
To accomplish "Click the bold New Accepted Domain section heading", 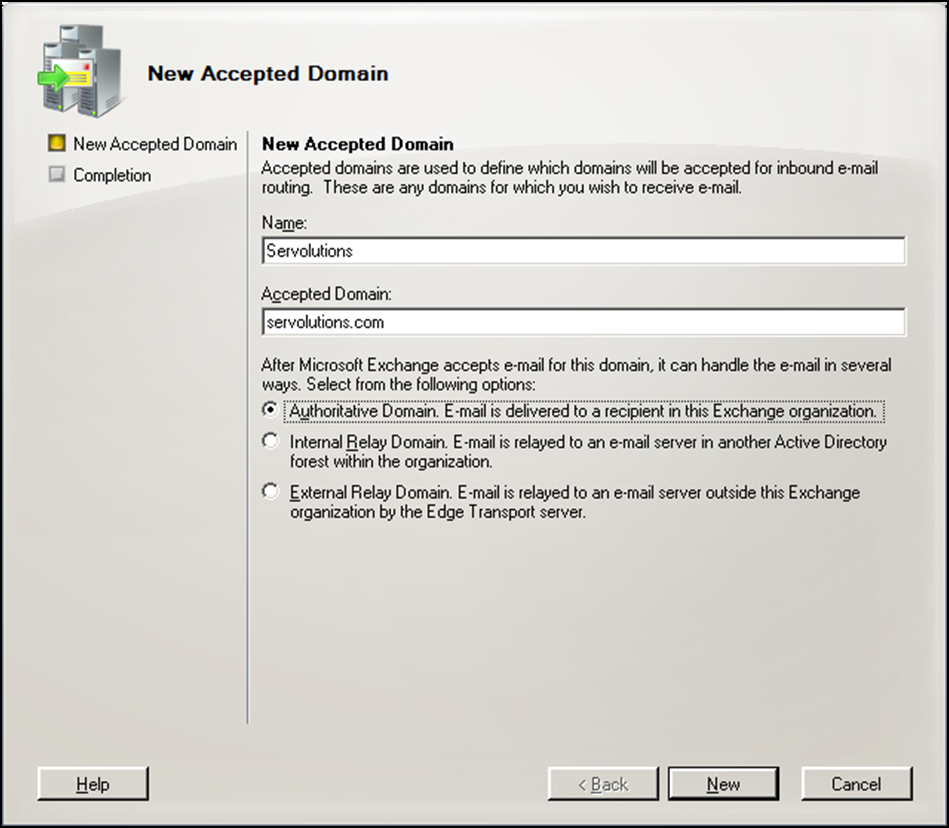I will tap(357, 144).
